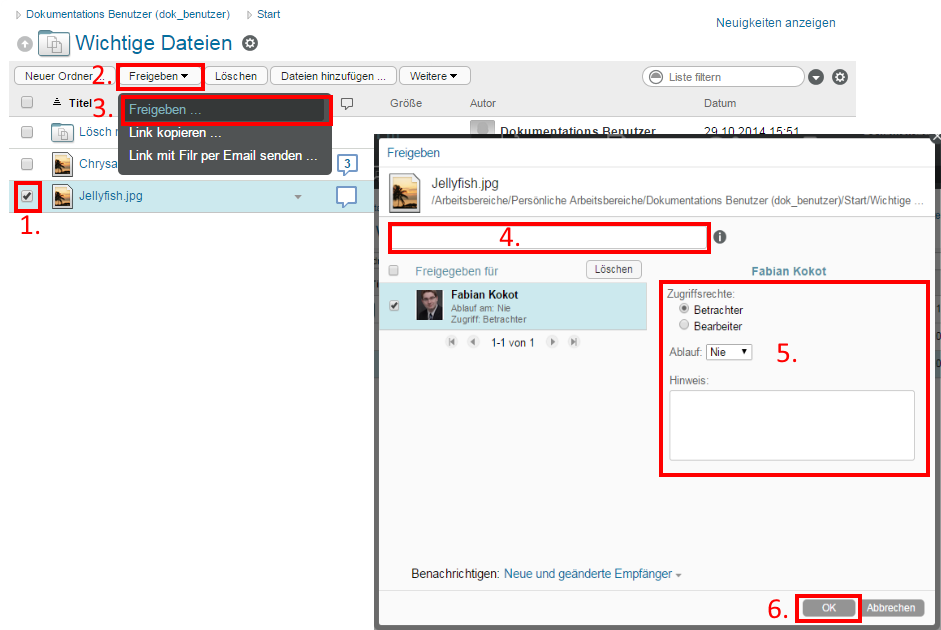Click the comment column header icon
Image resolution: width=941 pixels, height=630 pixels.
[x=346, y=104]
